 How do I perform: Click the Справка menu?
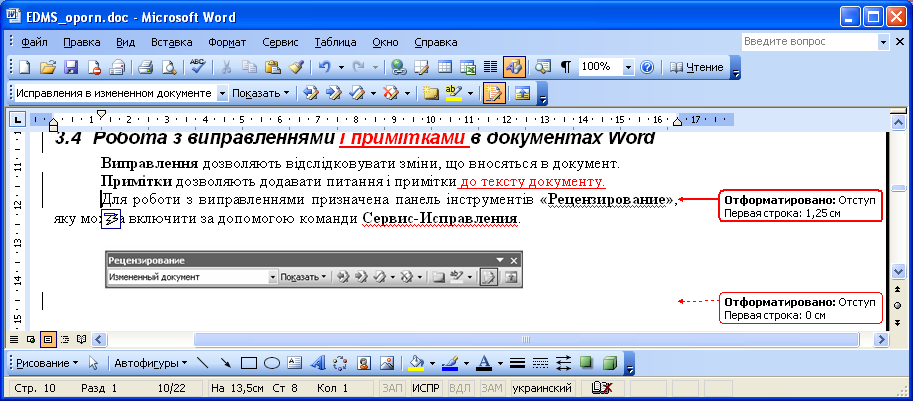[x=436, y=42]
